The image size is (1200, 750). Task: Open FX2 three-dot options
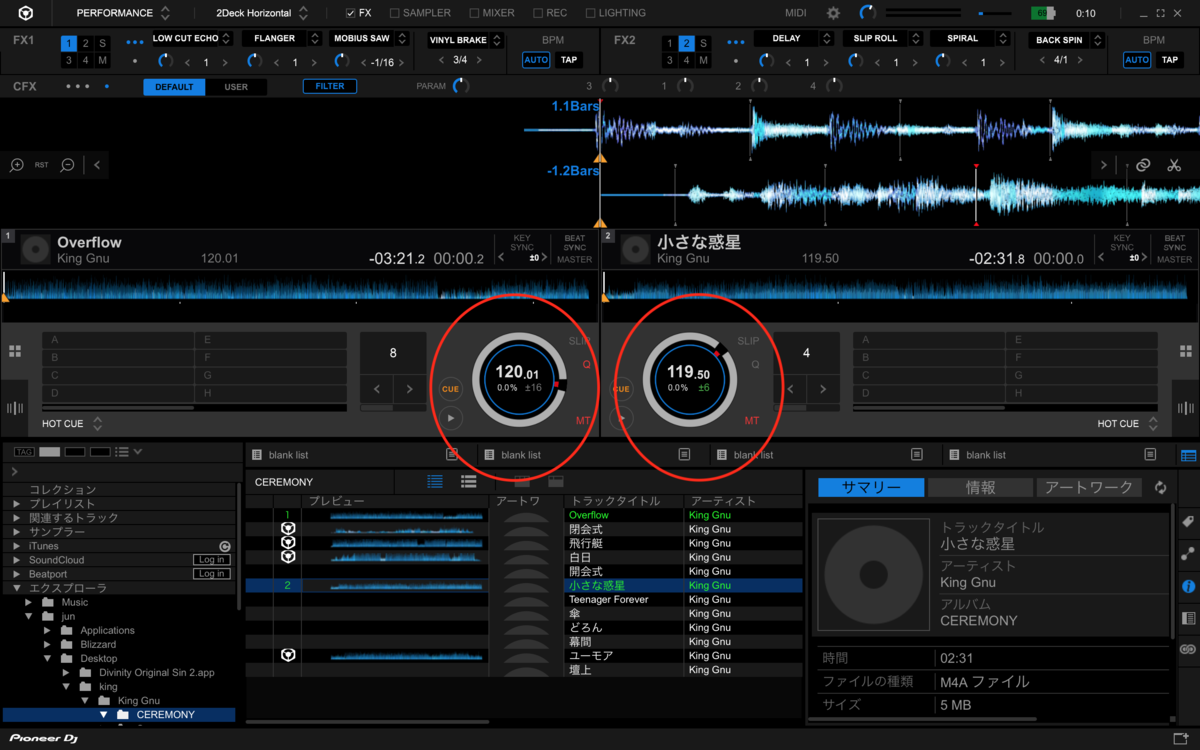point(737,42)
